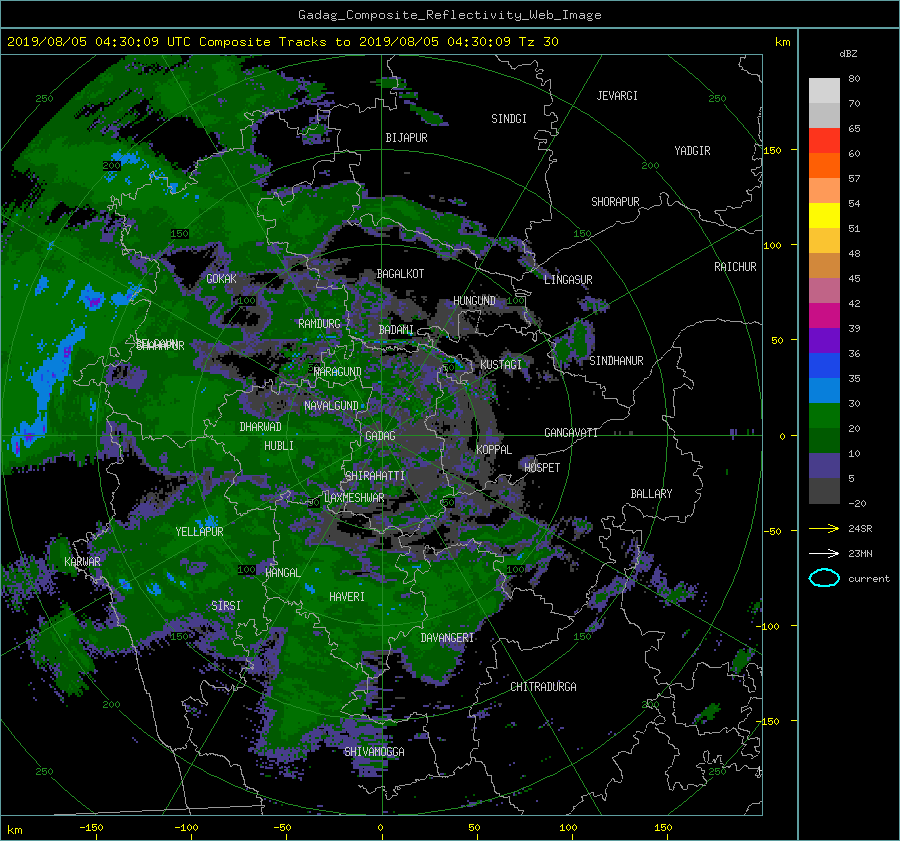This screenshot has height=841, width=900.
Task: Click the cyan current storm ellipse icon
Action: click(x=824, y=578)
